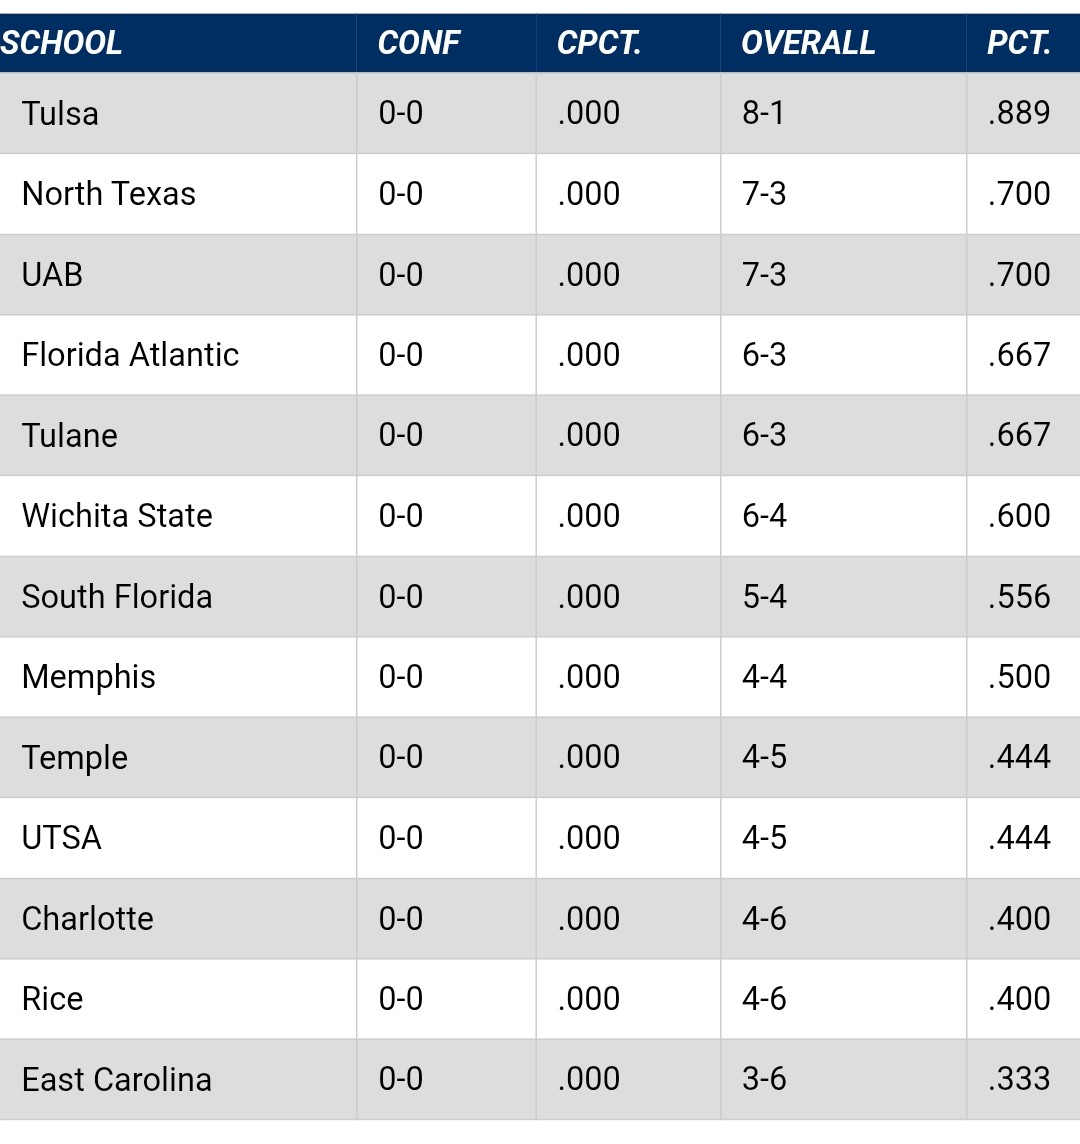Viewport: 1080px width, 1144px height.
Task: Select the OVERALL column header
Action: coord(808,43)
